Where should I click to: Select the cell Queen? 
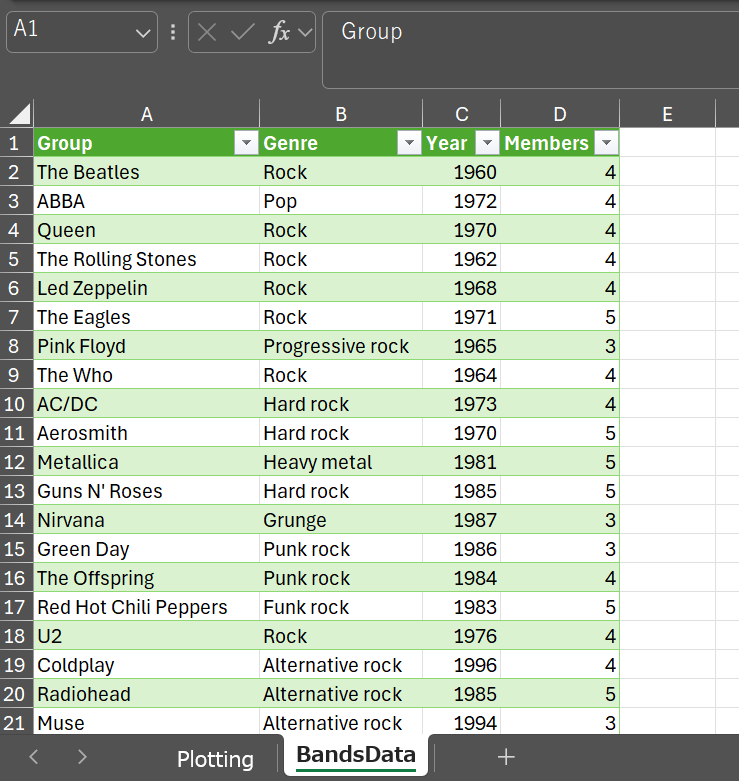pos(146,230)
